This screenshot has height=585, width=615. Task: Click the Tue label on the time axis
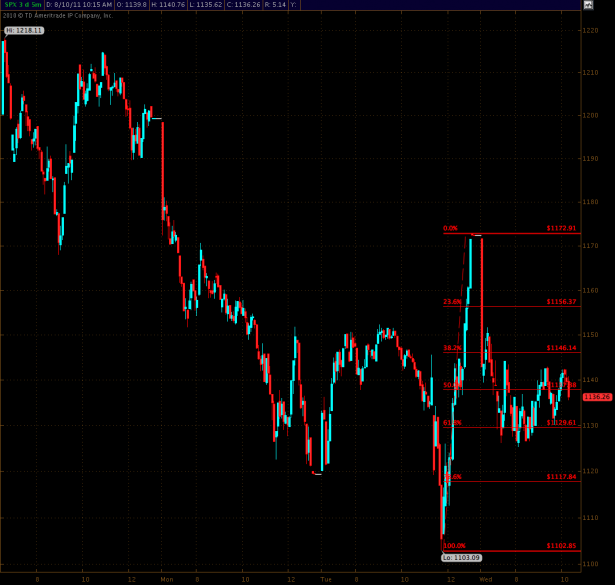pos(326,579)
